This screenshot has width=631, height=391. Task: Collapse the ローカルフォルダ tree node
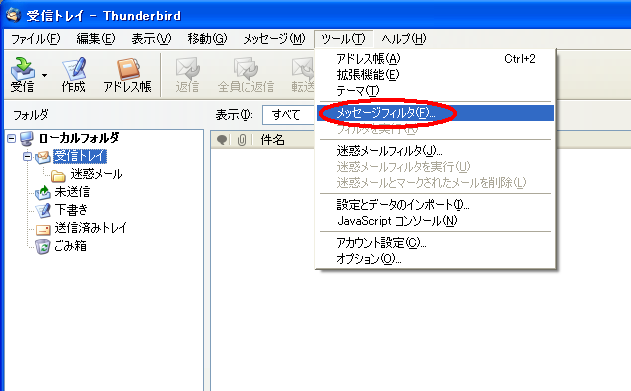pyautogui.click(x=12, y=139)
